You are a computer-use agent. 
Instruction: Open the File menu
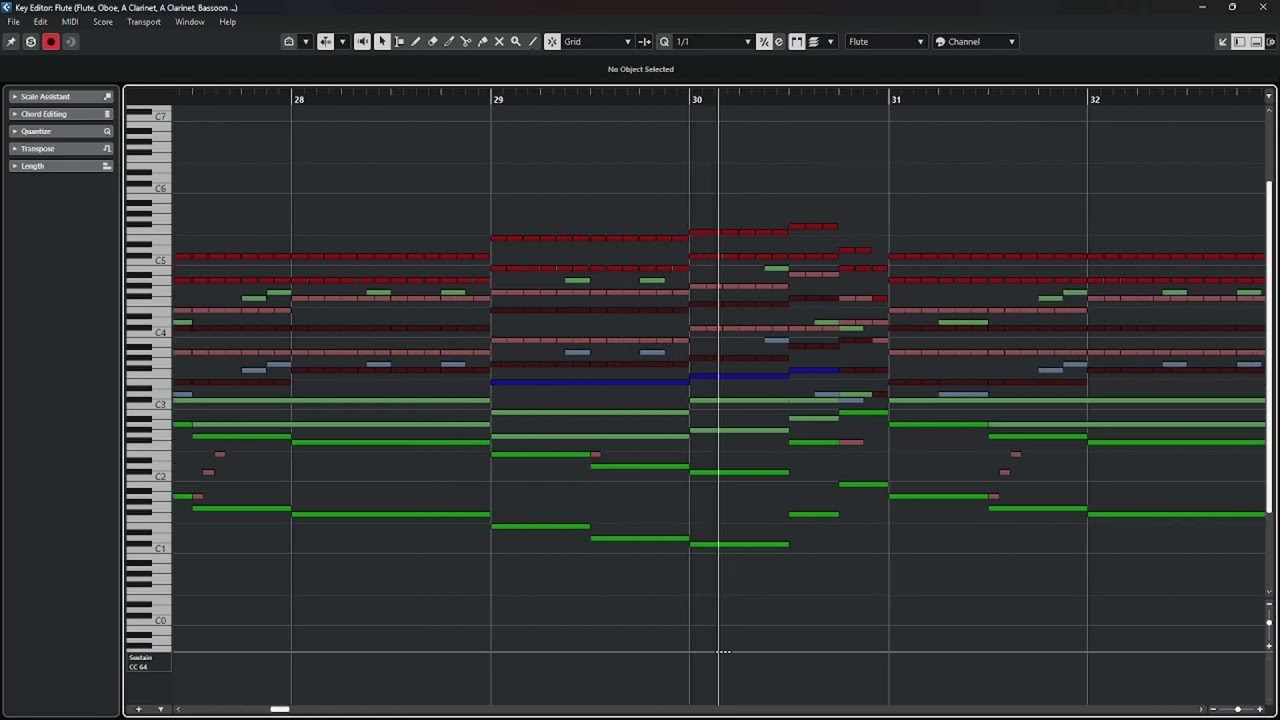tap(14, 22)
